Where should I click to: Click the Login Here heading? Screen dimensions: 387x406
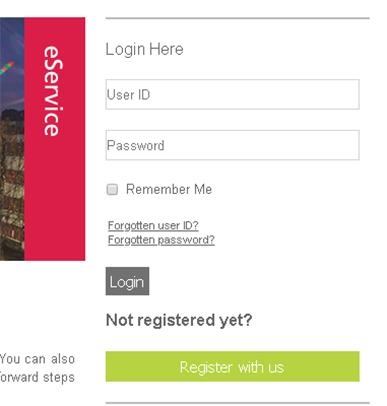click(x=144, y=49)
